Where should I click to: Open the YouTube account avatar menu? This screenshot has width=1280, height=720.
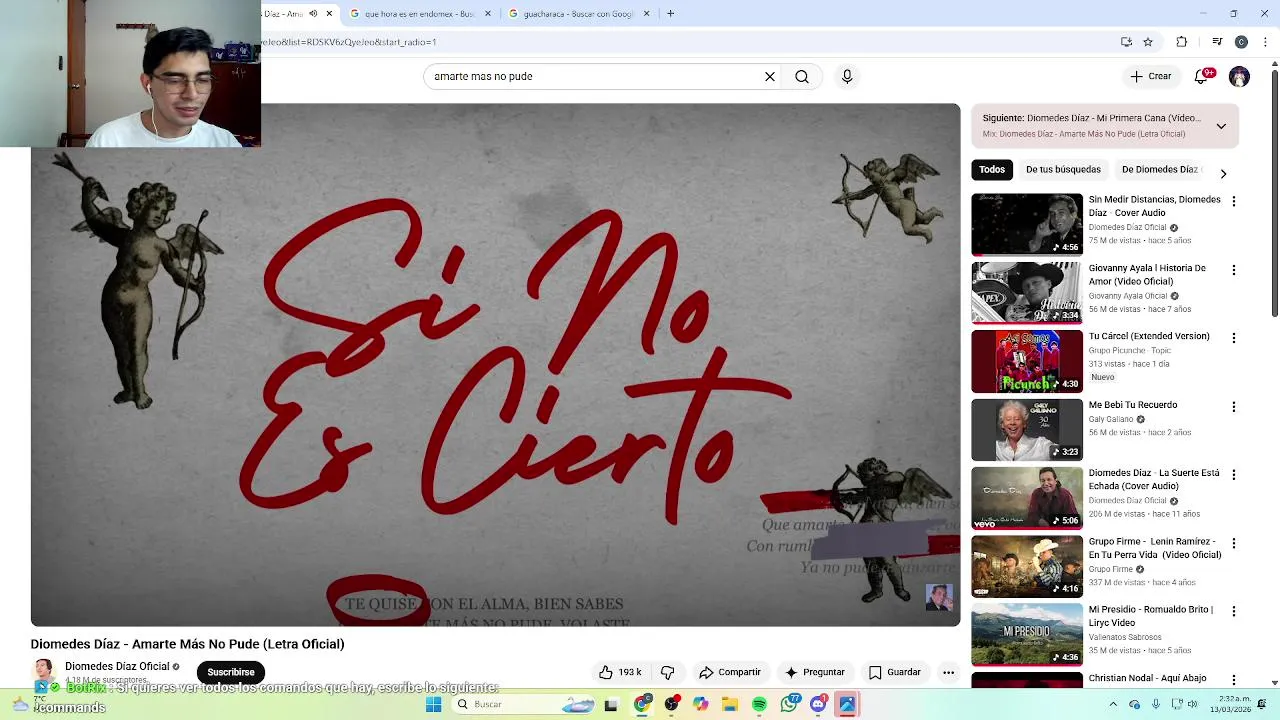coord(1239,76)
